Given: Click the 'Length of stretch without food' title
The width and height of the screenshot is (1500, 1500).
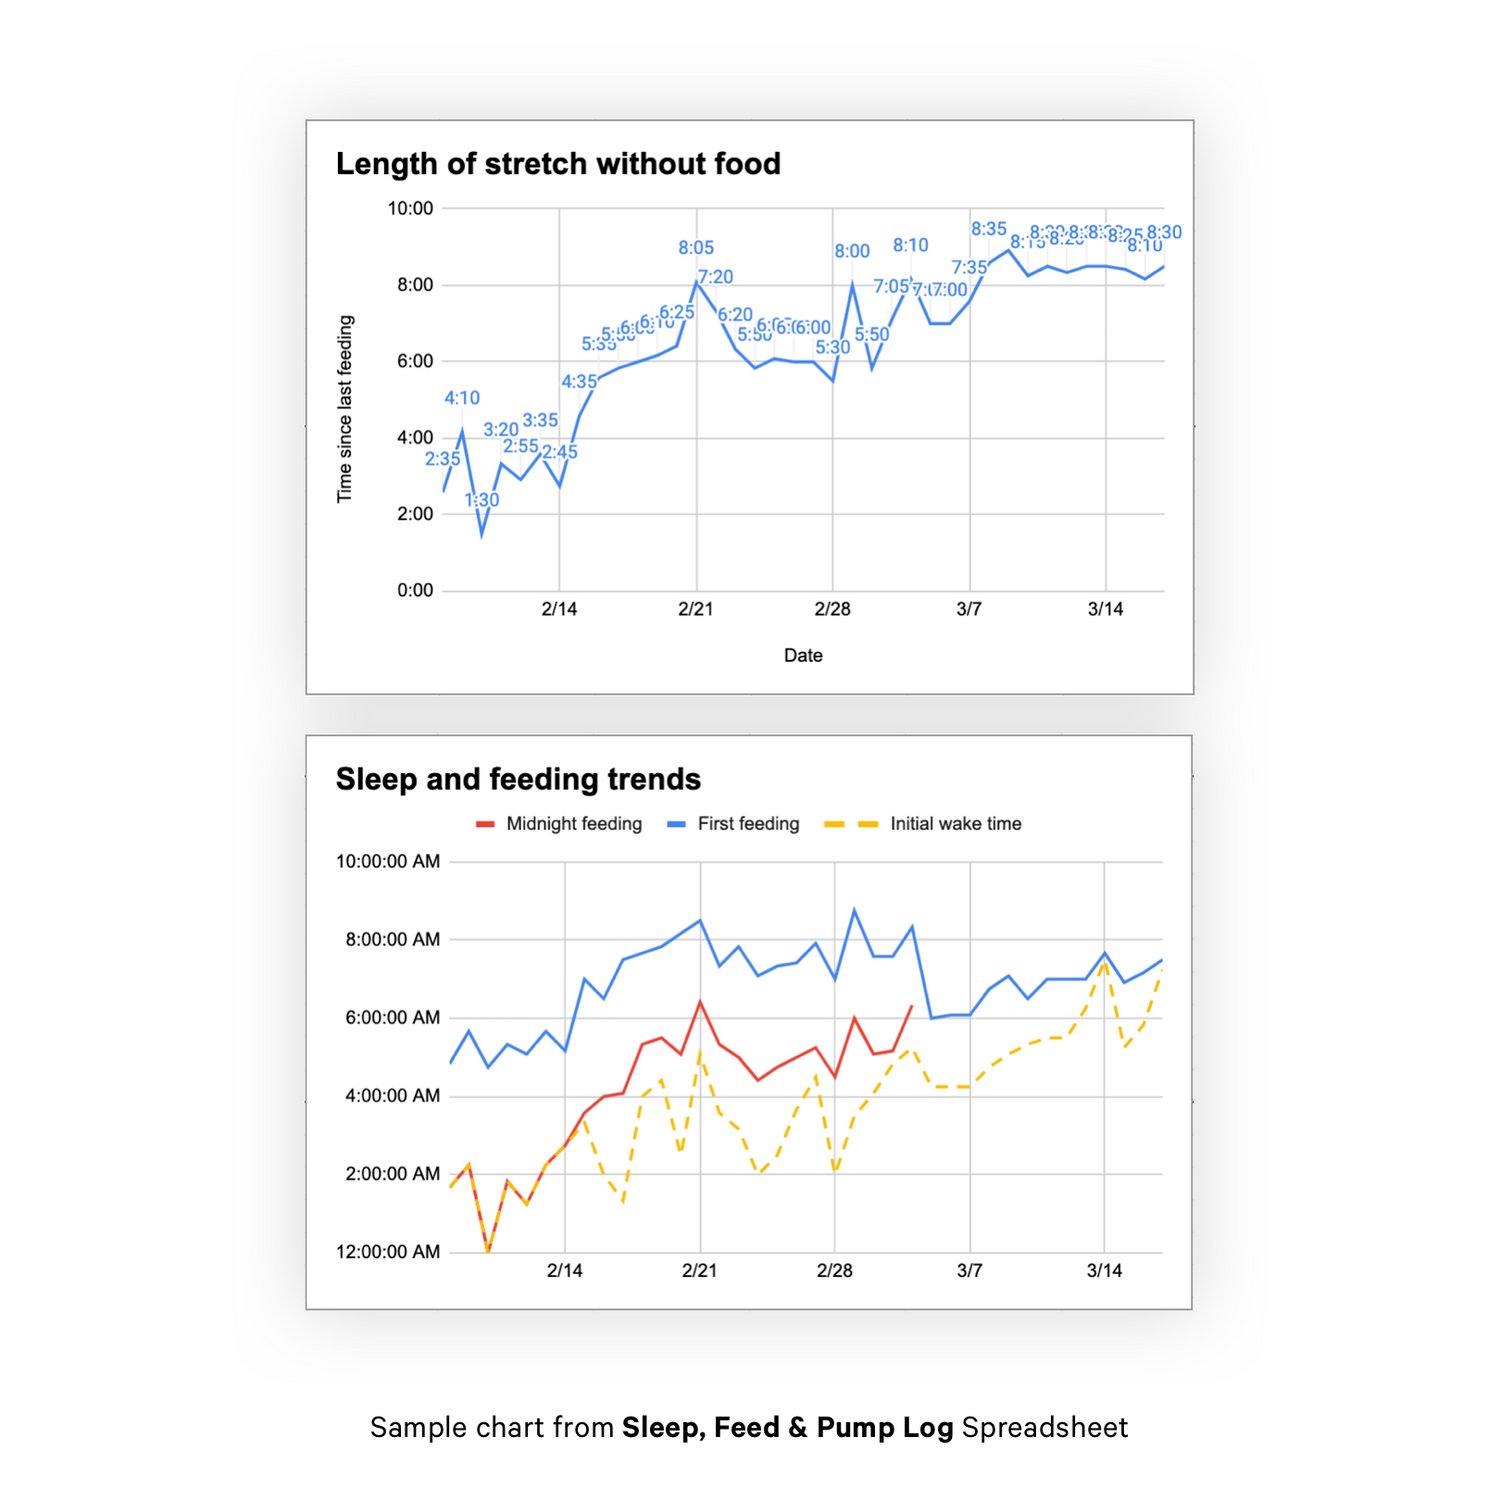Looking at the screenshot, I should tap(558, 164).
